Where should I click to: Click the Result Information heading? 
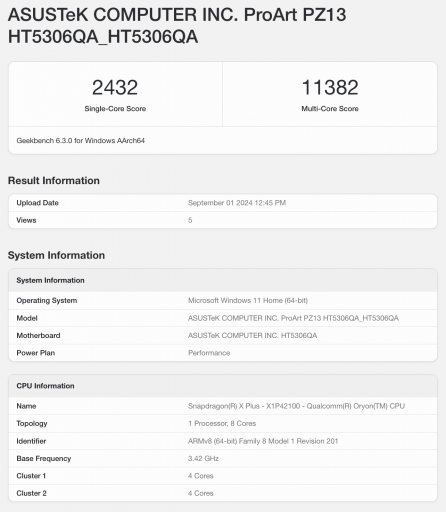click(x=54, y=181)
